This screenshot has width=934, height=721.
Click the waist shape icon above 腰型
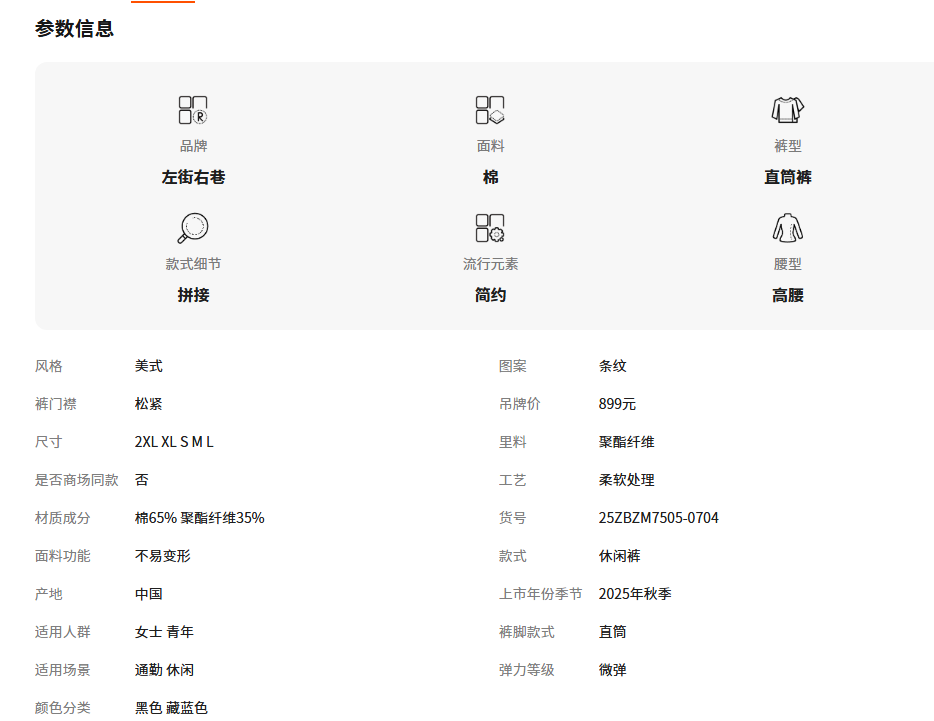pos(787,228)
